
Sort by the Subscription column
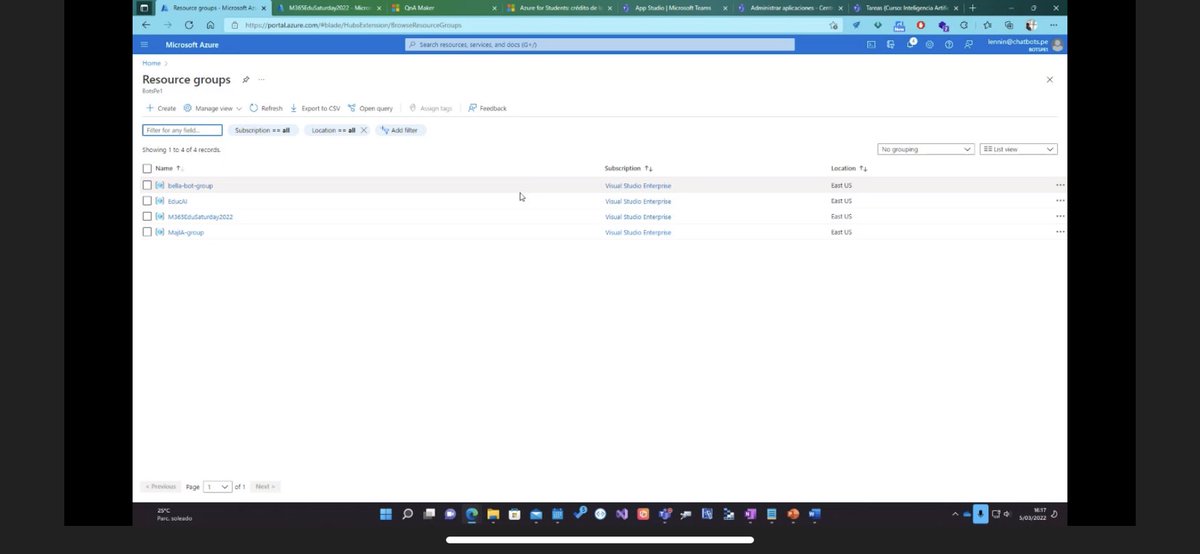[628, 168]
